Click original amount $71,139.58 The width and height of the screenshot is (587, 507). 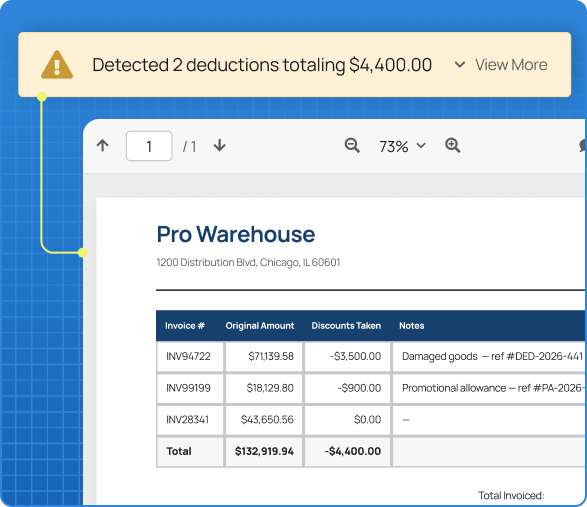[271, 356]
